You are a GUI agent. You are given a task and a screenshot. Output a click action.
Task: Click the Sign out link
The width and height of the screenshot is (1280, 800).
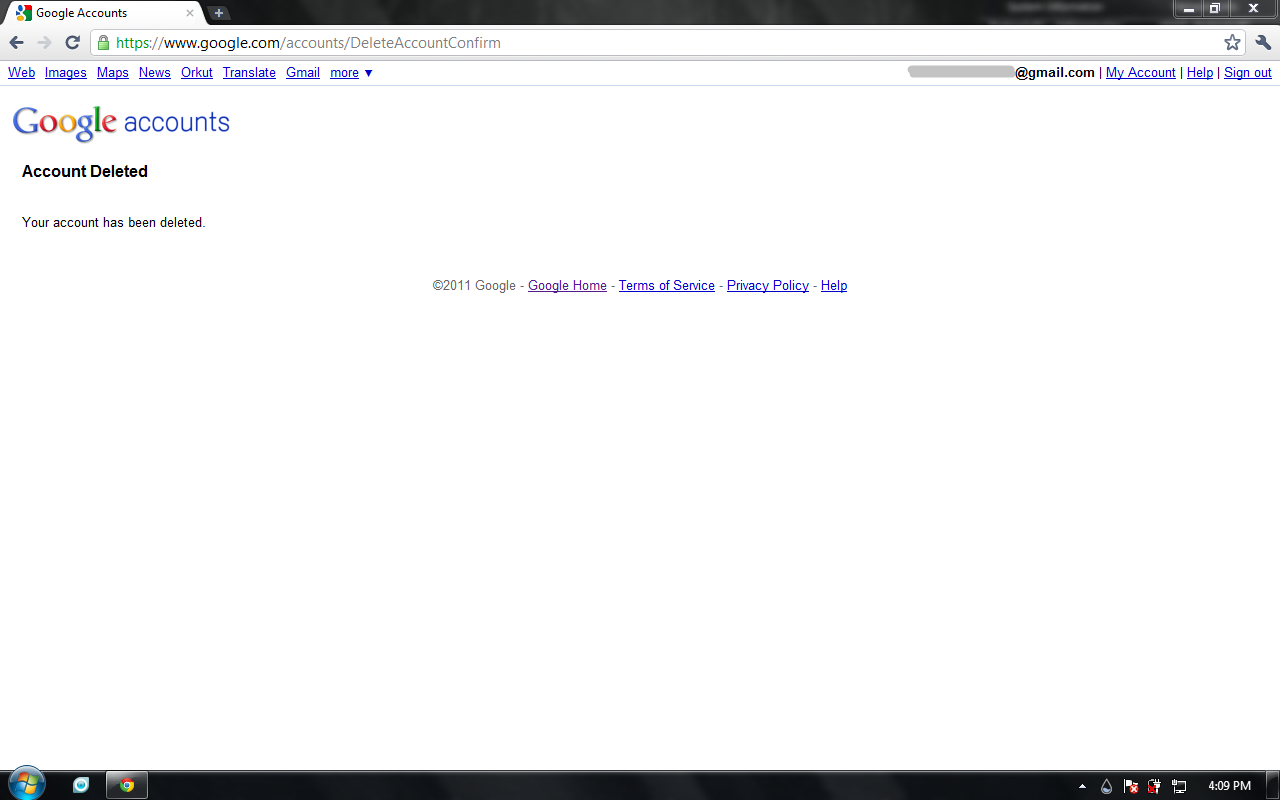1248,73
